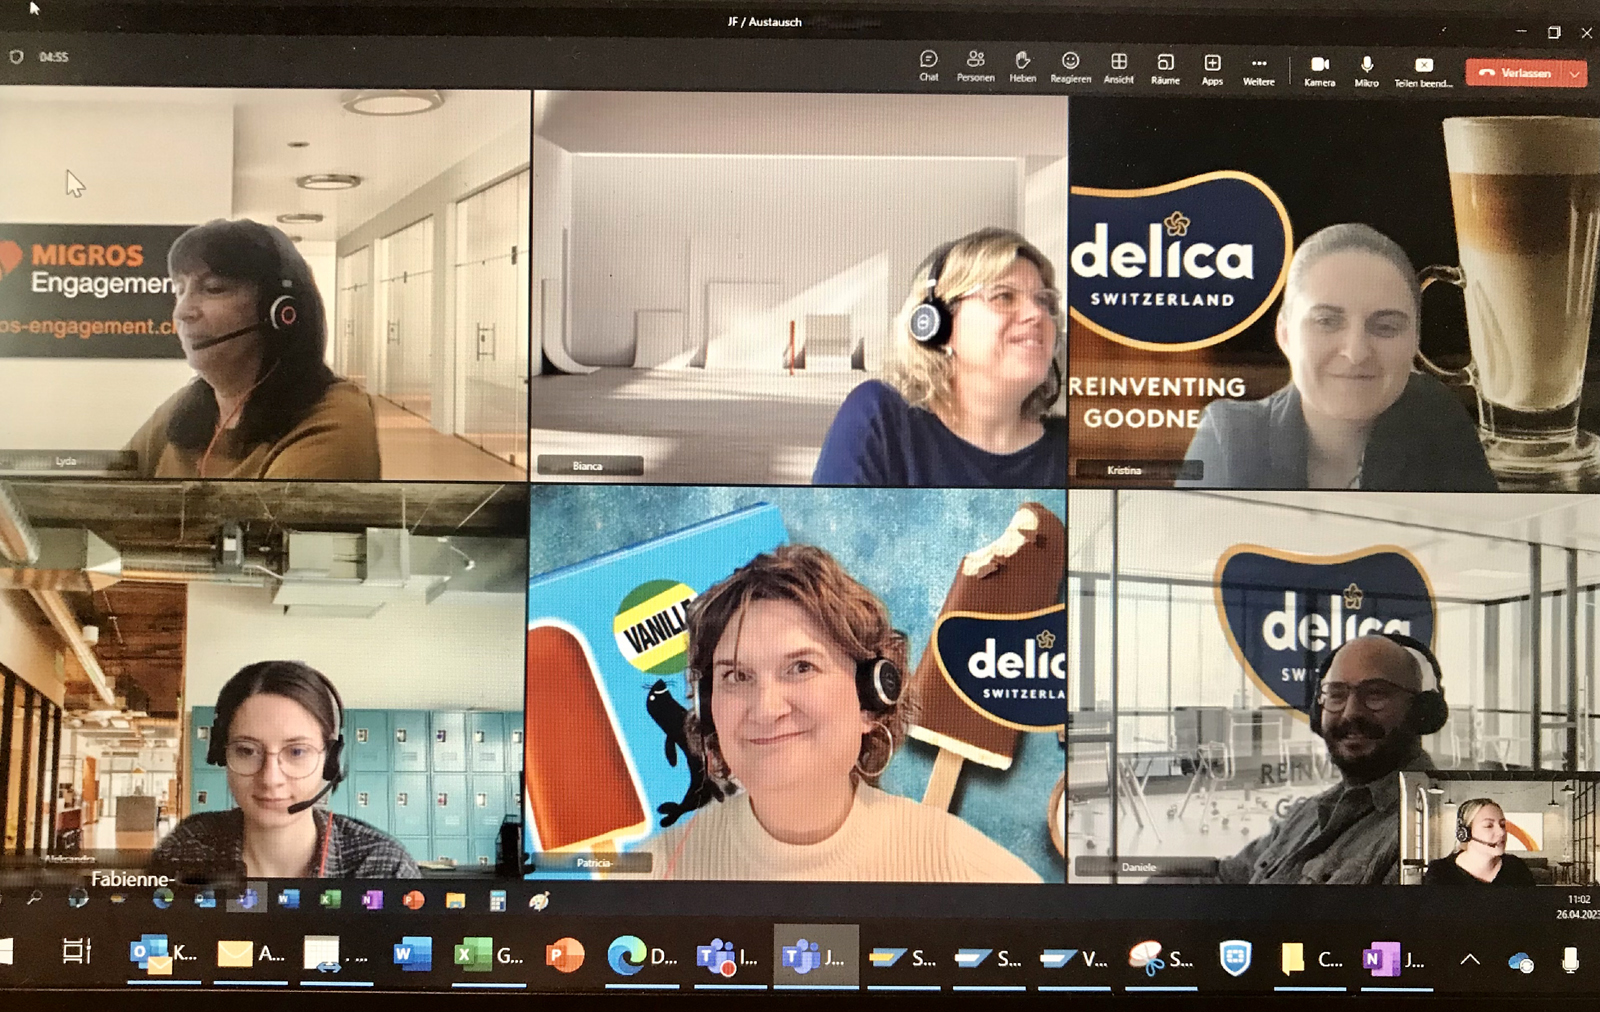The image size is (1600, 1012).
Task: Click the Bianca name label
Action: (x=588, y=466)
